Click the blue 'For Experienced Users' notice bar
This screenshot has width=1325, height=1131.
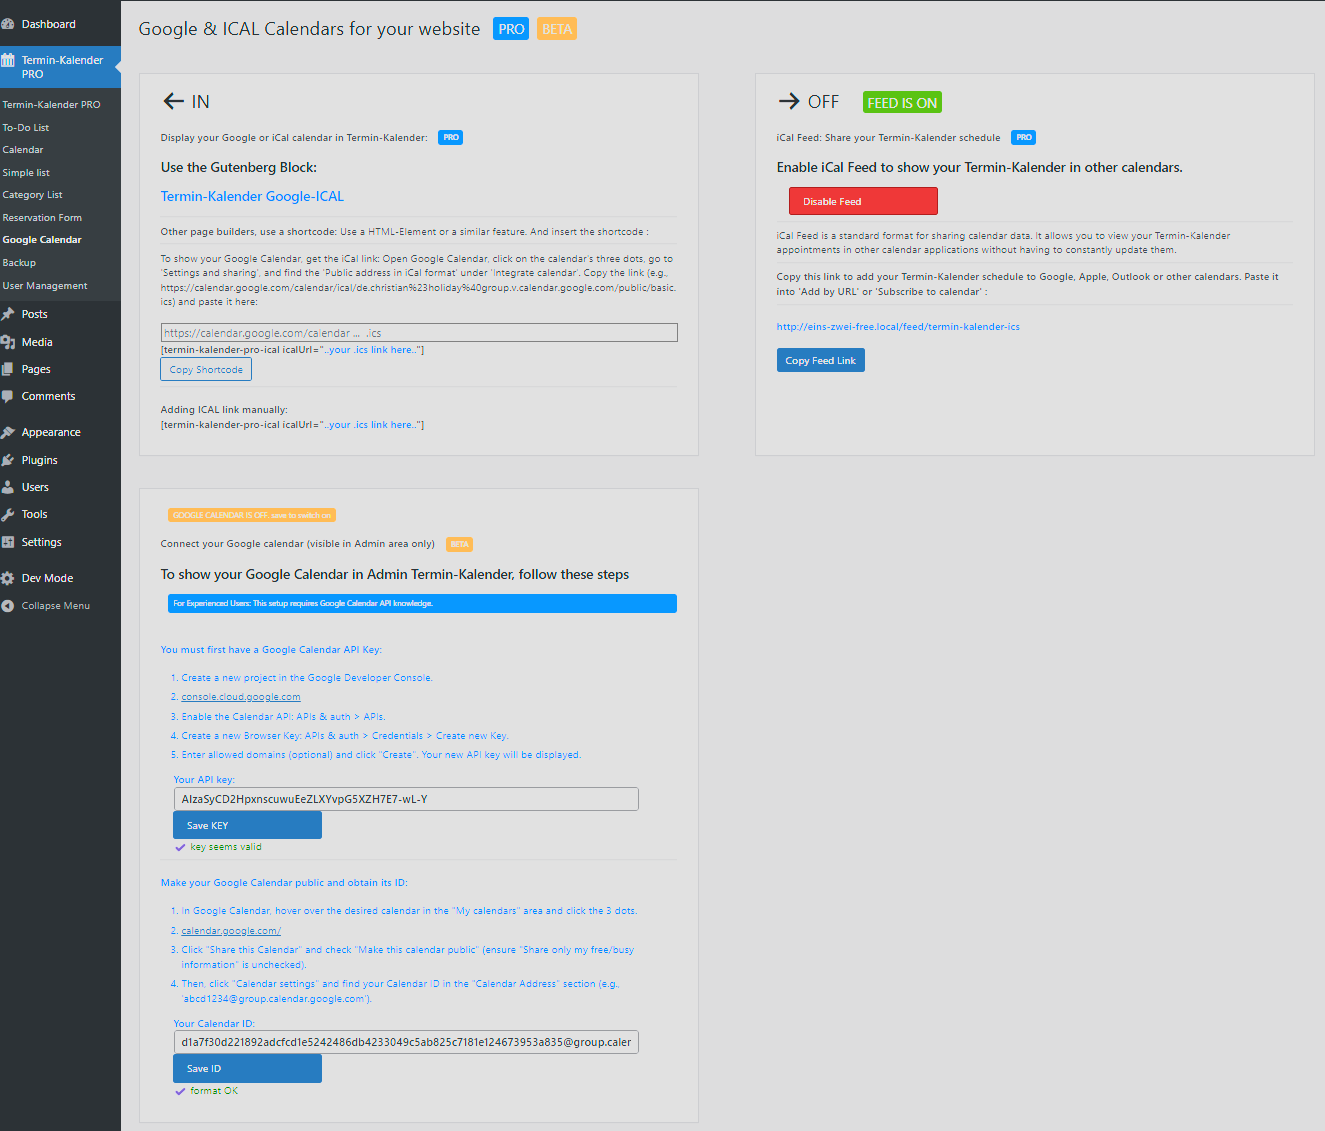tap(422, 603)
